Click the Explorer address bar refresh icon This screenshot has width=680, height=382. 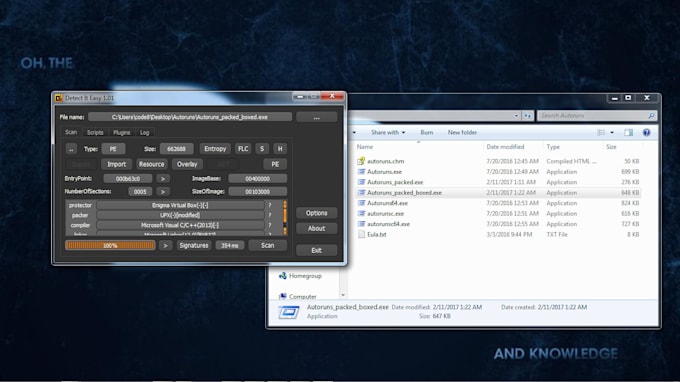coord(527,116)
